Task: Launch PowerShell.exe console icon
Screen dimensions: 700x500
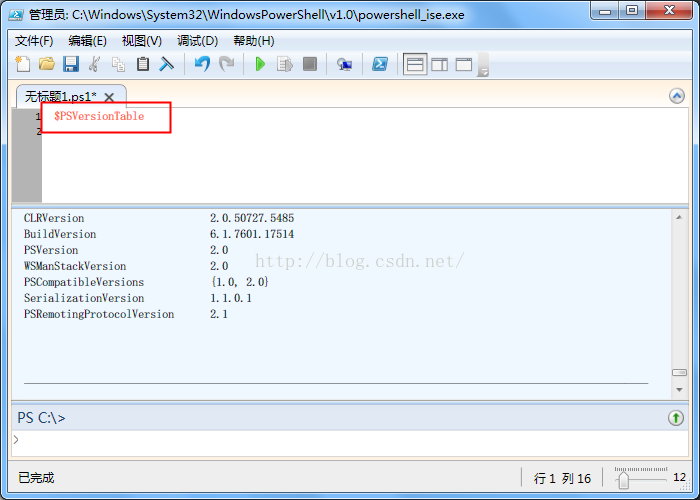Action: 380,64
